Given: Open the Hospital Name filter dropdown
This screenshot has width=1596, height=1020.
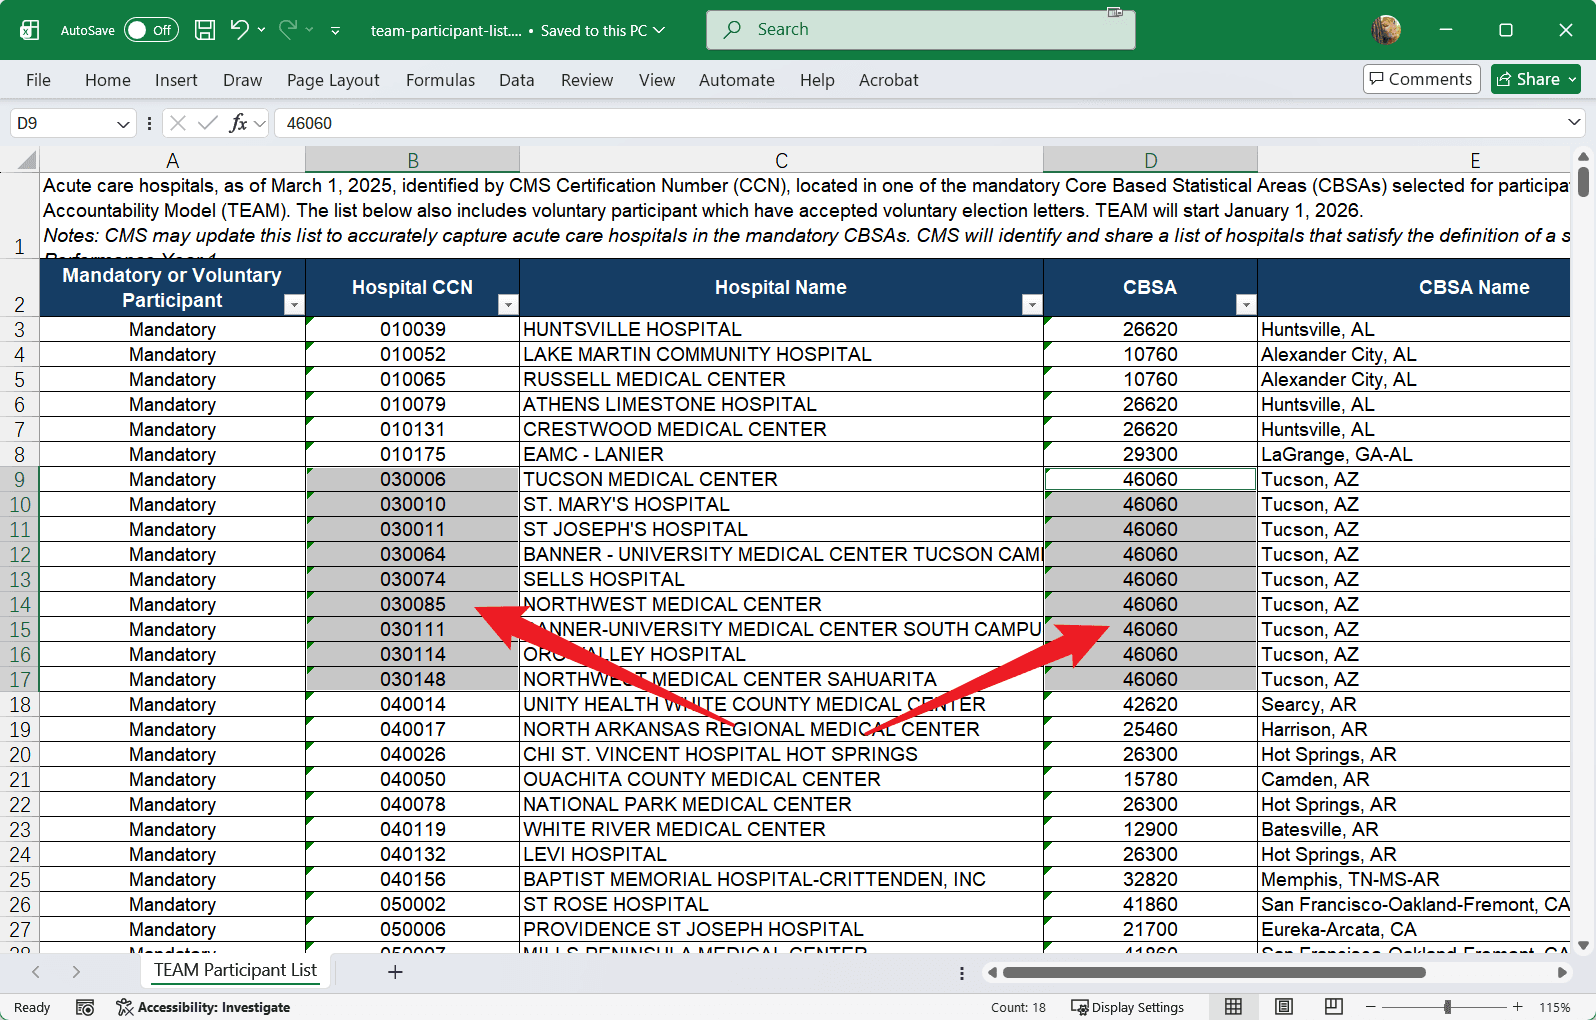Looking at the screenshot, I should 1032,304.
